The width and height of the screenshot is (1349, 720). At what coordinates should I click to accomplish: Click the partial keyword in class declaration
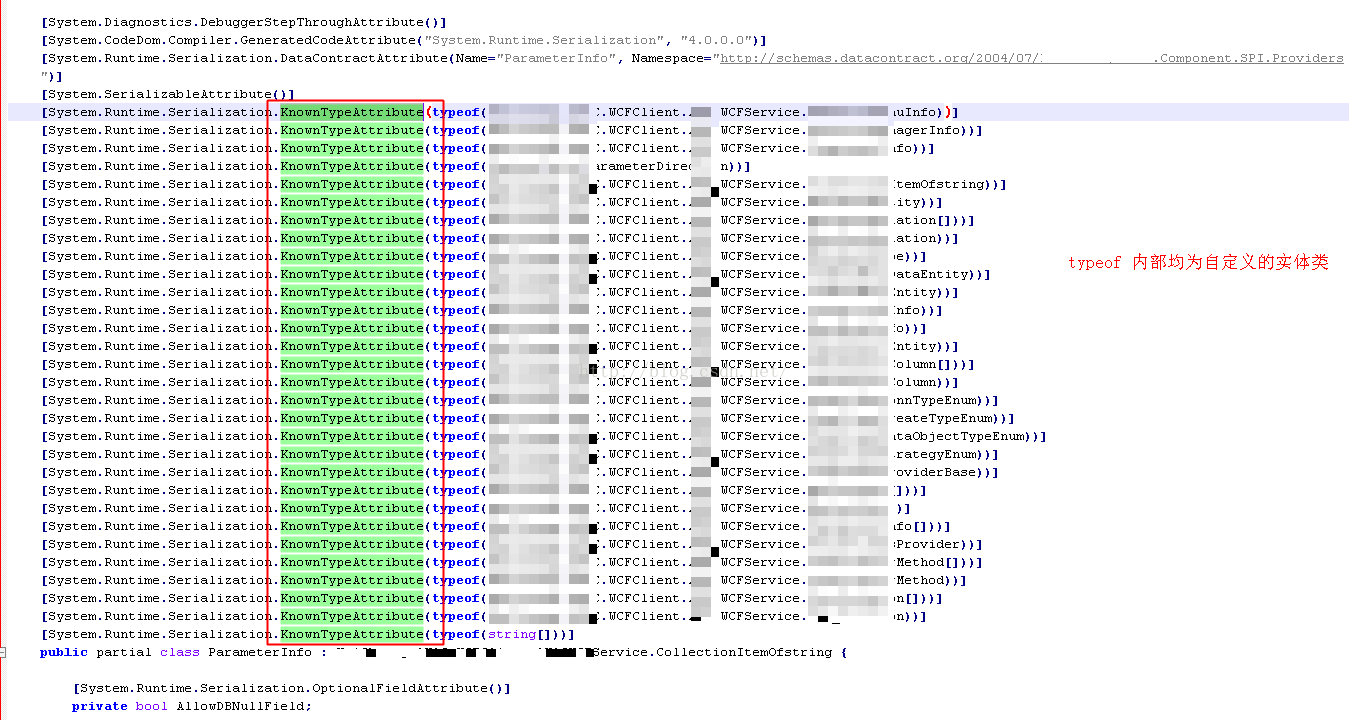(124, 652)
